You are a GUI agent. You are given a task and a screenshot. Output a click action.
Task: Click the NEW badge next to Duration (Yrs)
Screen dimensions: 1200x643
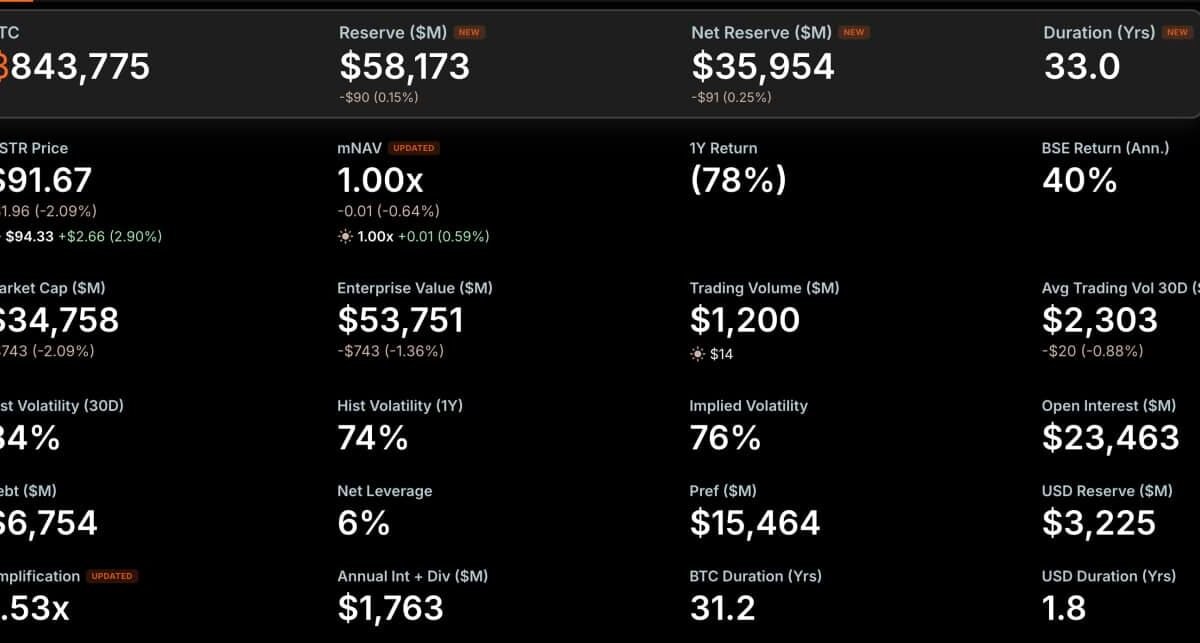coord(1178,33)
